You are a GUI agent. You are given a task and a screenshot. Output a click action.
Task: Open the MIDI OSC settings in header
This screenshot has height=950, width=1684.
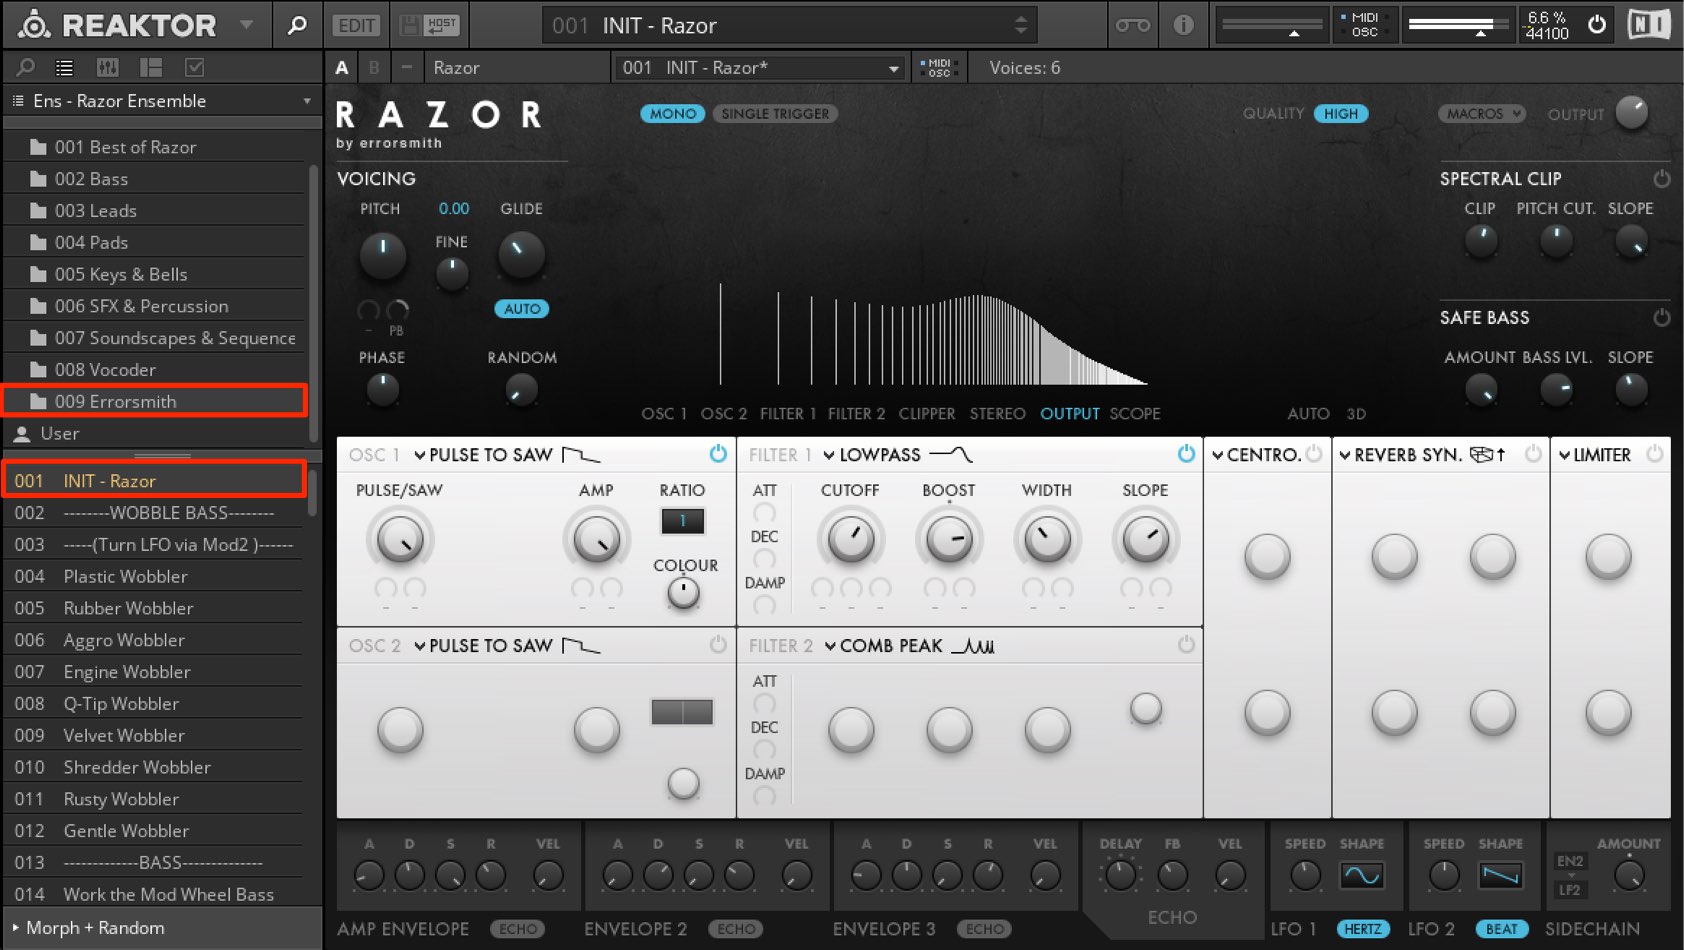pos(1363,25)
